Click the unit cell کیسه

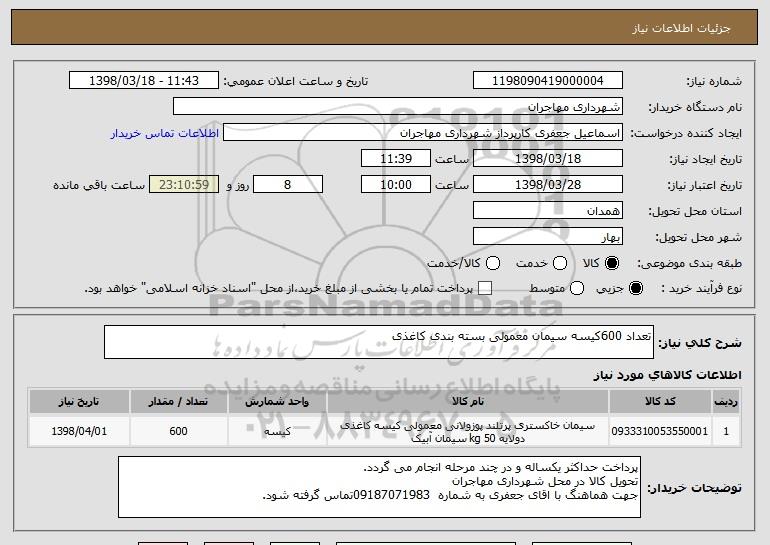point(277,431)
